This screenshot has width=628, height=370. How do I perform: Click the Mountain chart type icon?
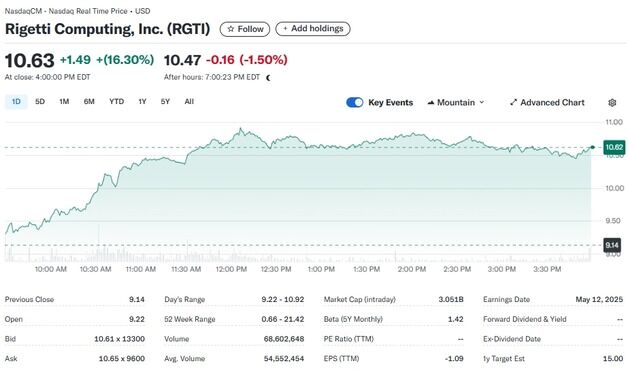(x=431, y=103)
